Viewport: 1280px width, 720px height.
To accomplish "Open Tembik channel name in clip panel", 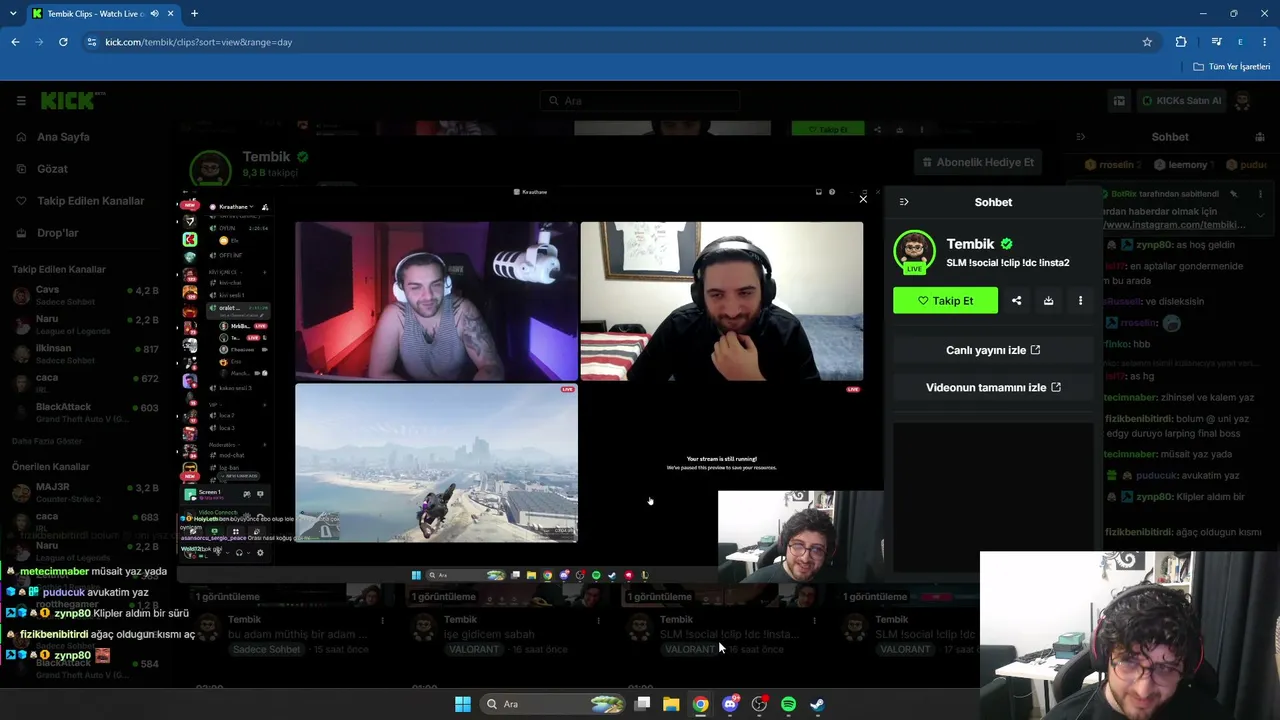I will 970,244.
